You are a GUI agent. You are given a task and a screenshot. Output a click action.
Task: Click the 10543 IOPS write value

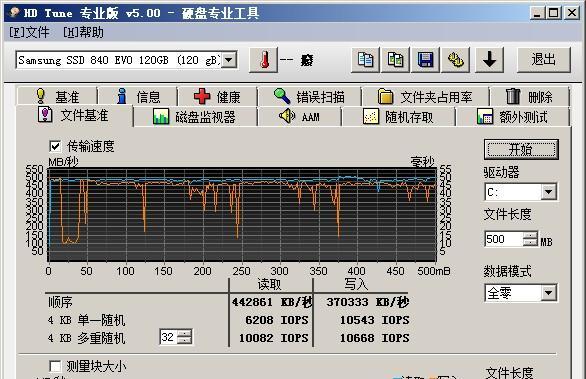pyautogui.click(x=374, y=320)
